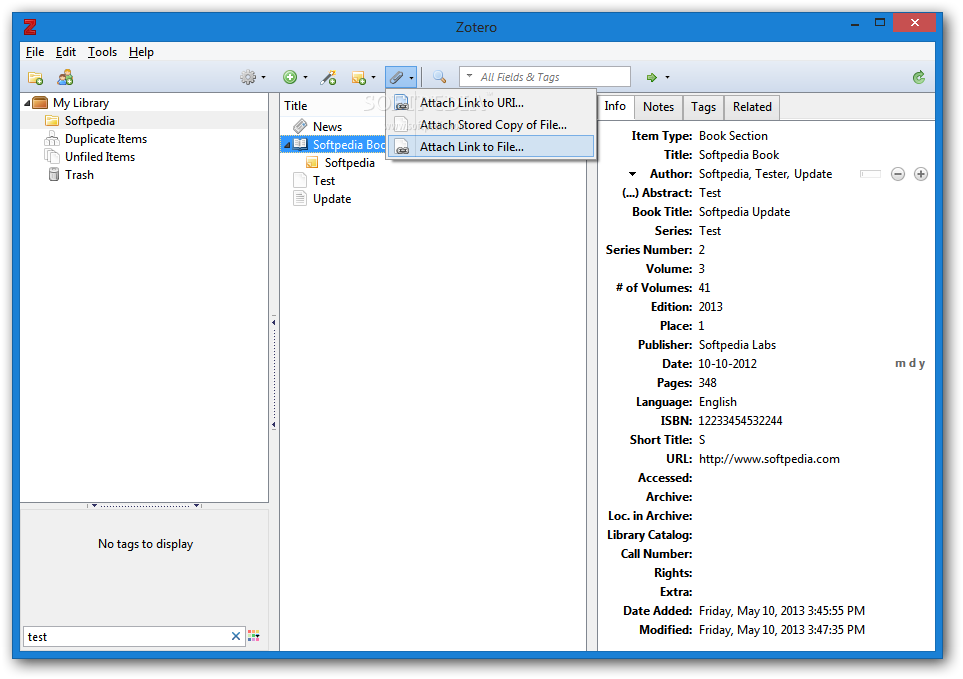Click the green Locate arrow icon
Viewport: 963px width, 679px height.
652,77
